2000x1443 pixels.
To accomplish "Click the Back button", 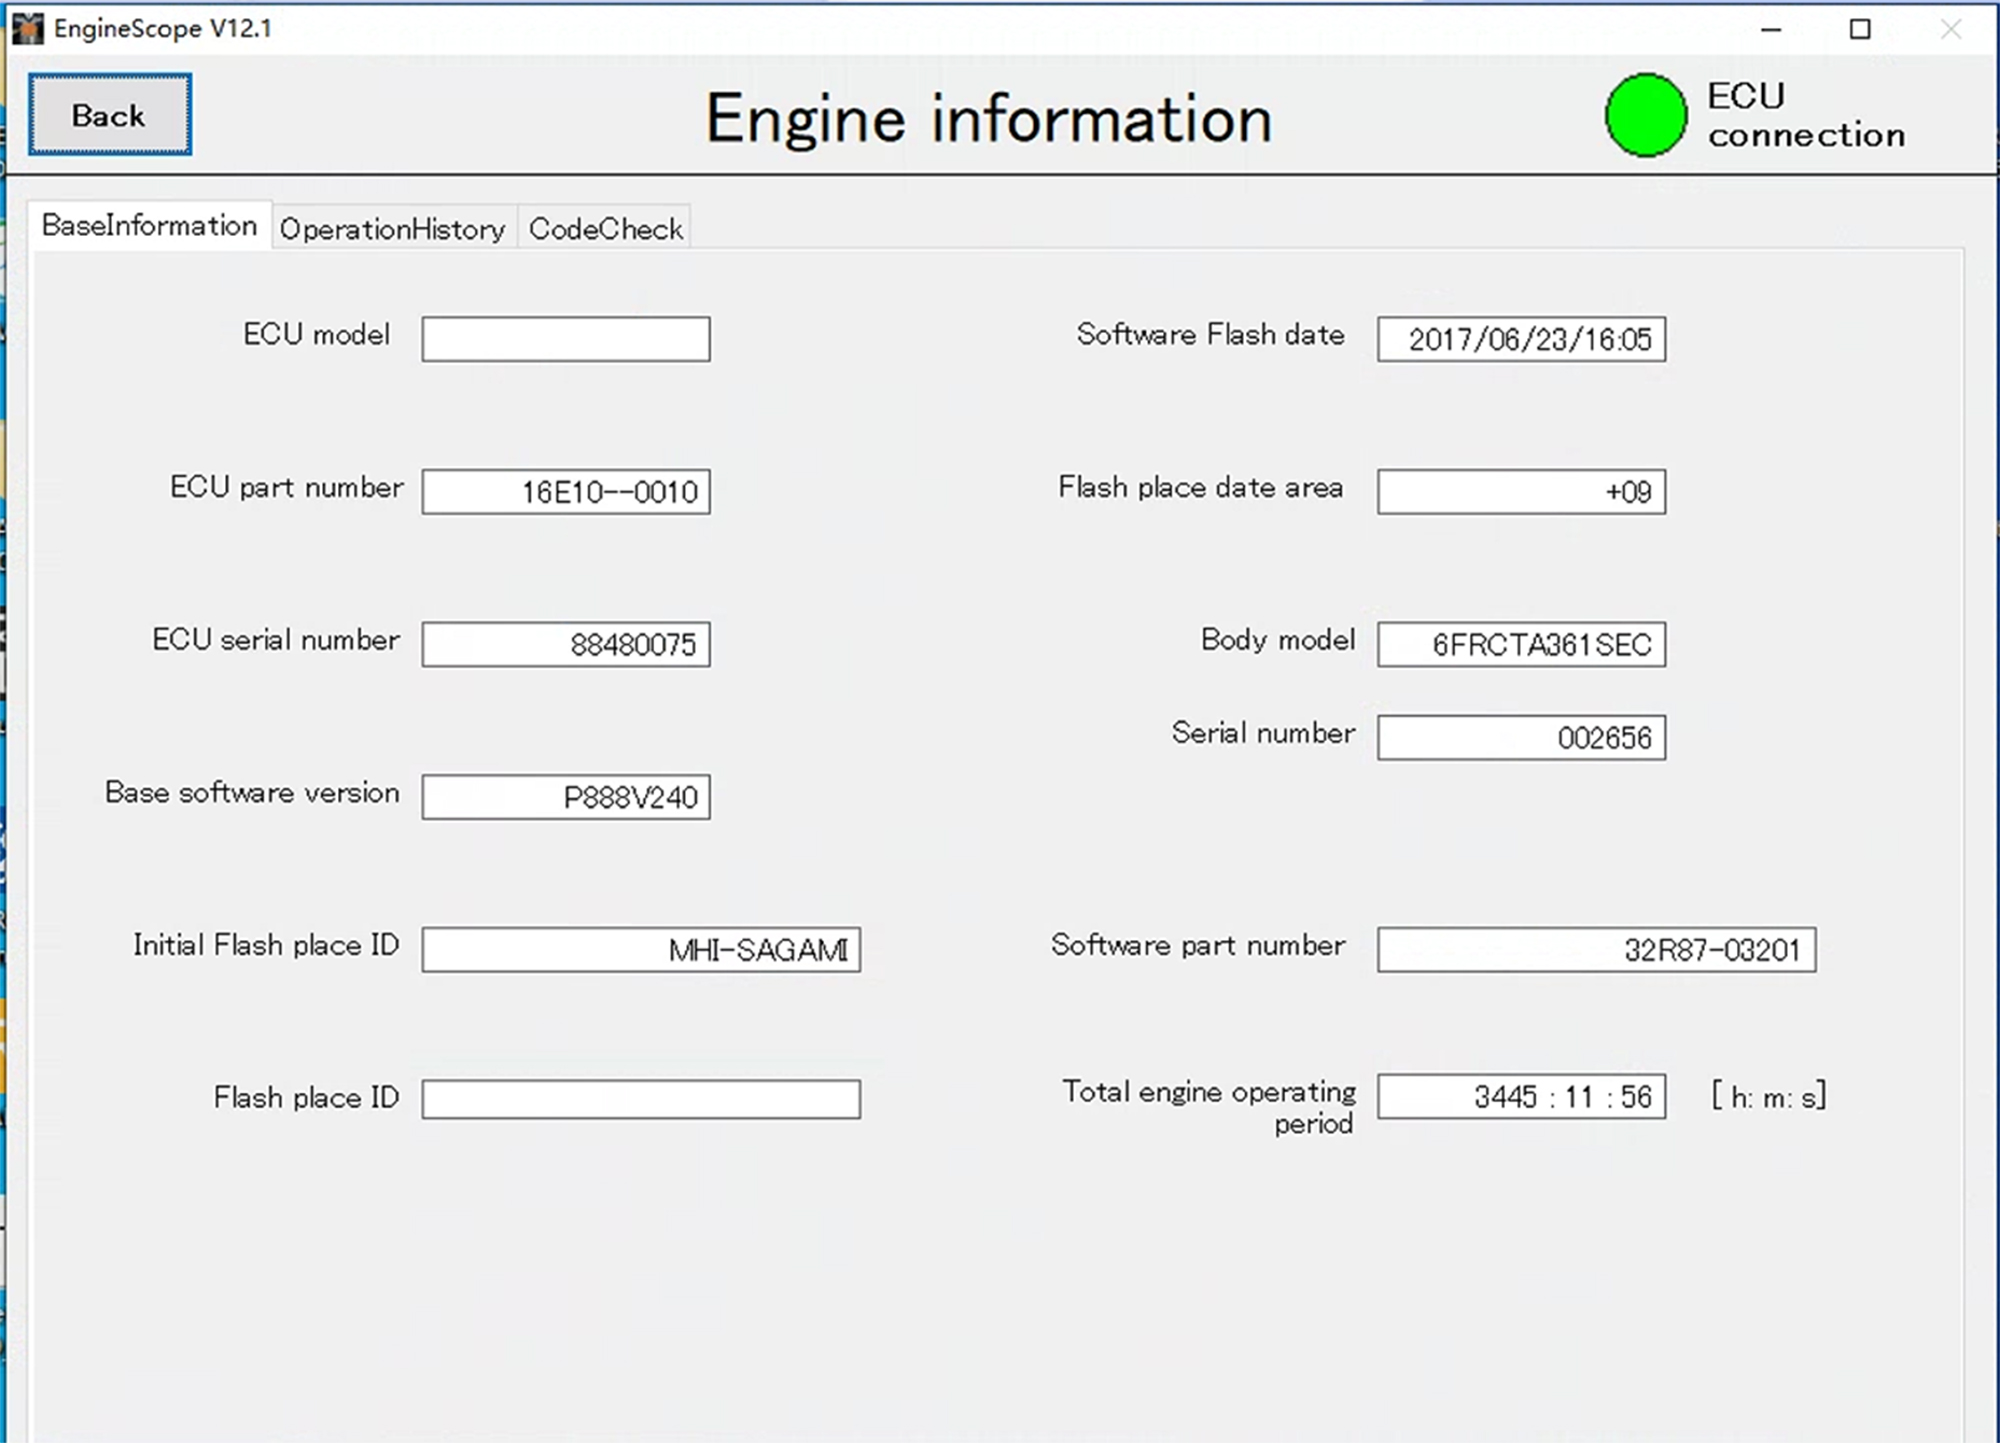I will pyautogui.click(x=107, y=114).
